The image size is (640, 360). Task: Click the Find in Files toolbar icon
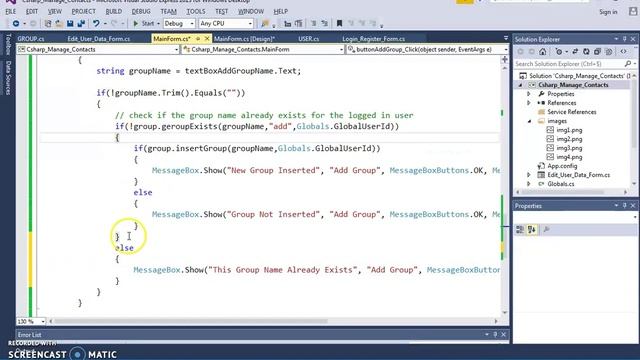(x=265, y=24)
